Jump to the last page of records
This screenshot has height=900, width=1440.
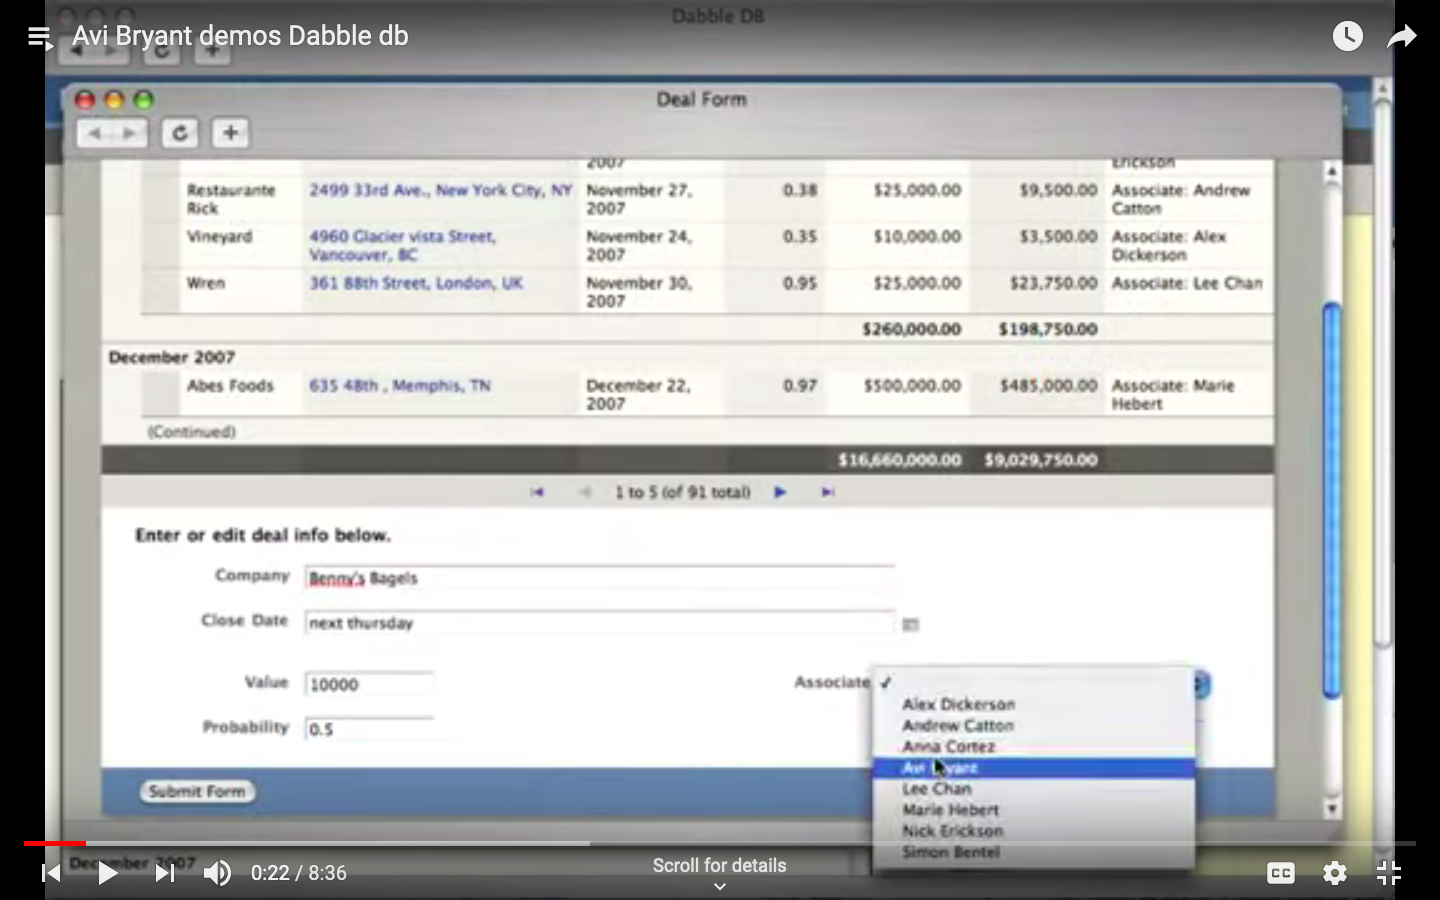(x=828, y=492)
